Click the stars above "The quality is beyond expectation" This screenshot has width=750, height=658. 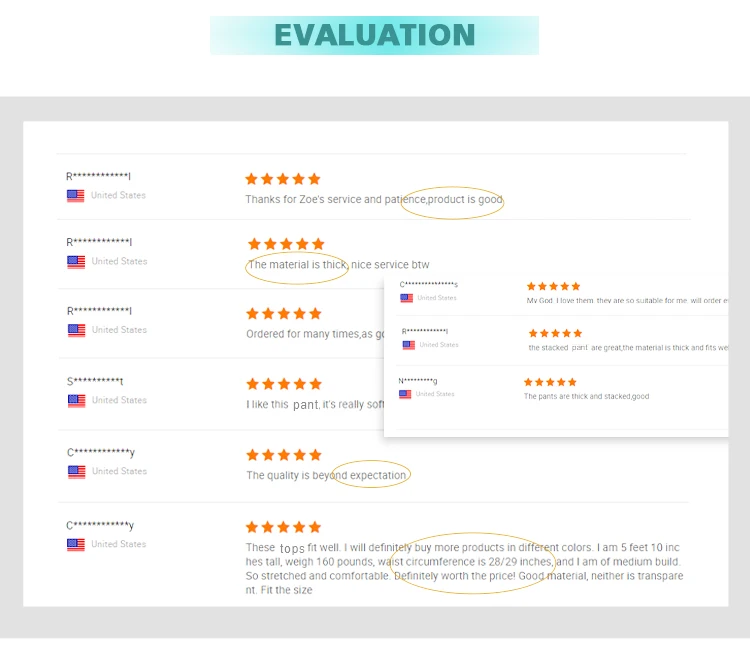tap(284, 455)
